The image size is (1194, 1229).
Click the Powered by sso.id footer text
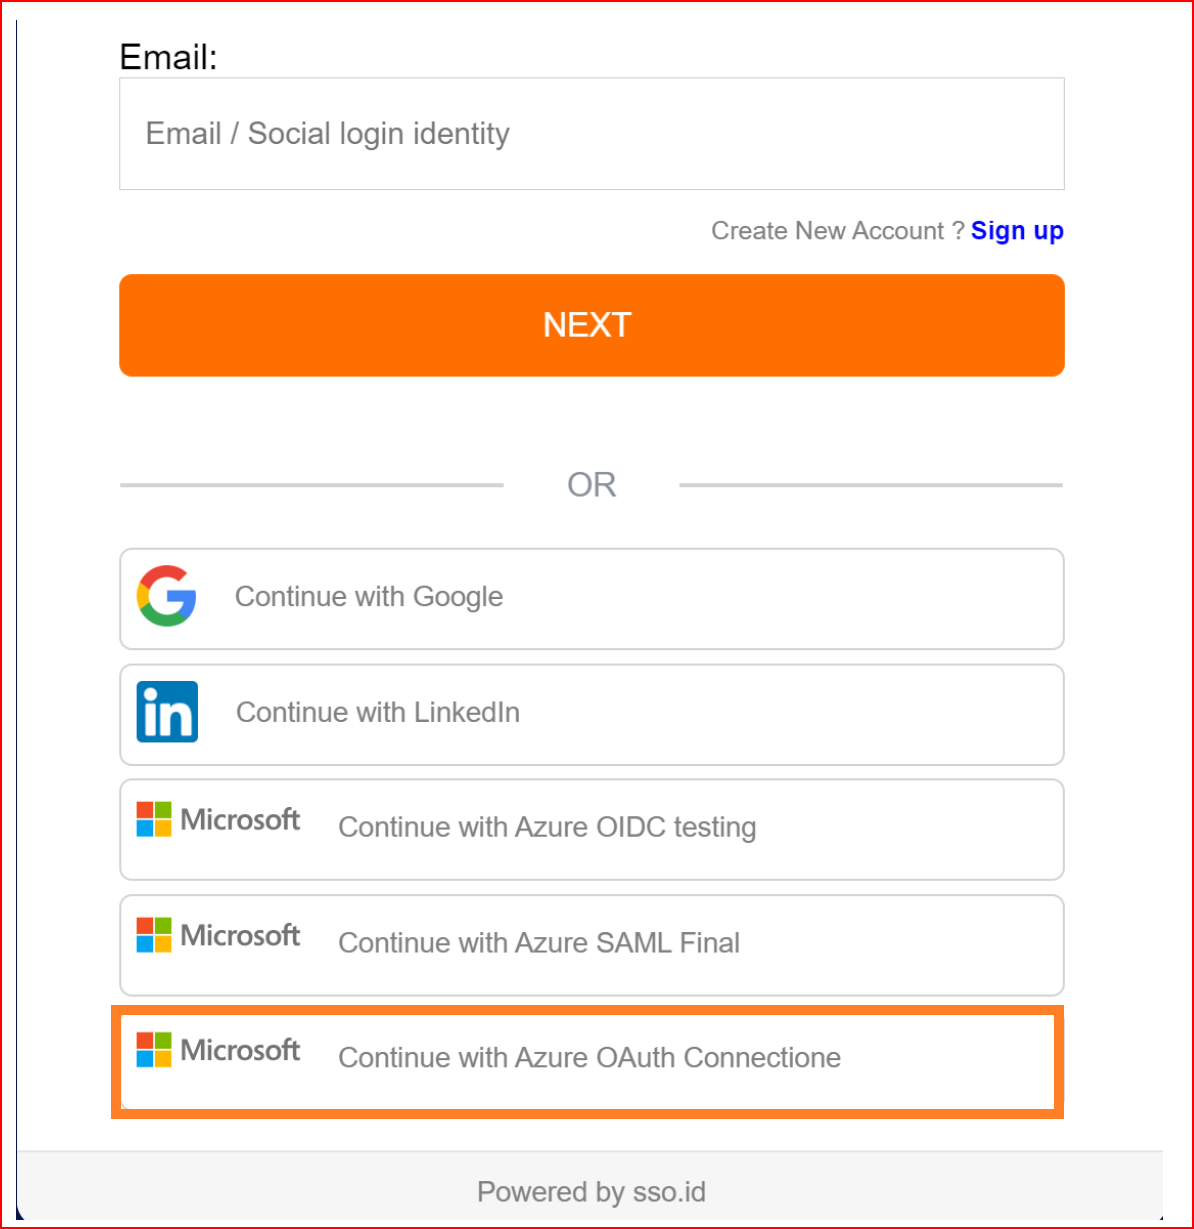[x=591, y=1192]
